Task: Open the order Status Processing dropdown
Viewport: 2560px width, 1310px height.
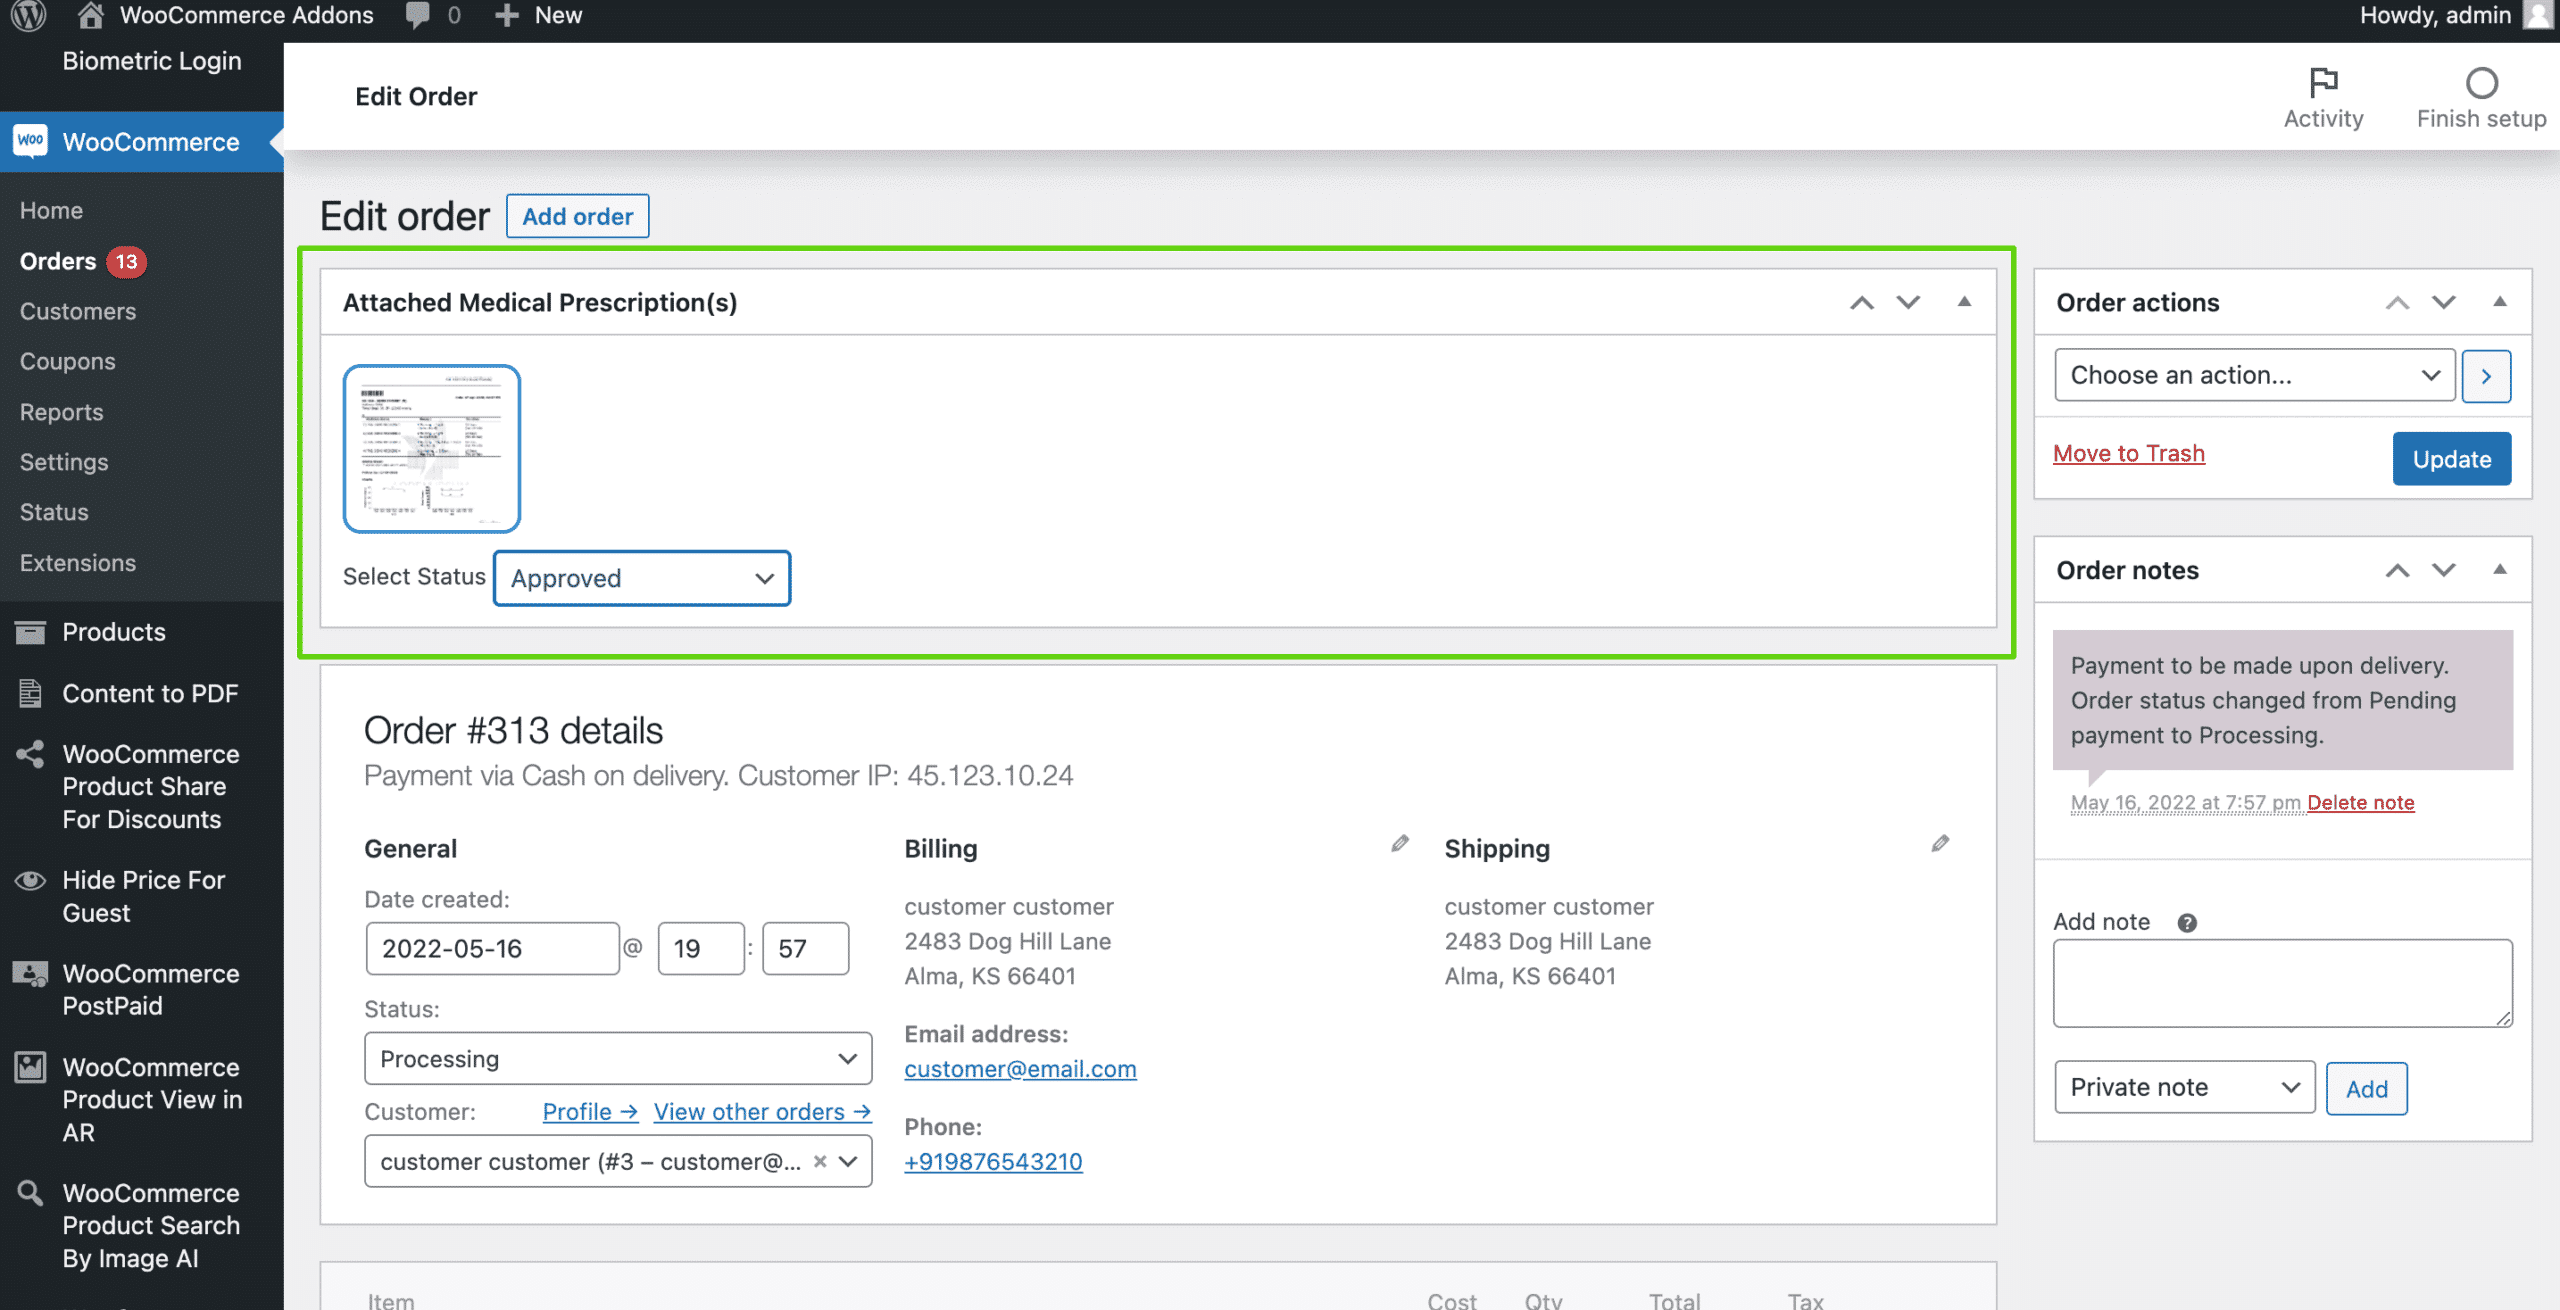Action: coord(618,1058)
